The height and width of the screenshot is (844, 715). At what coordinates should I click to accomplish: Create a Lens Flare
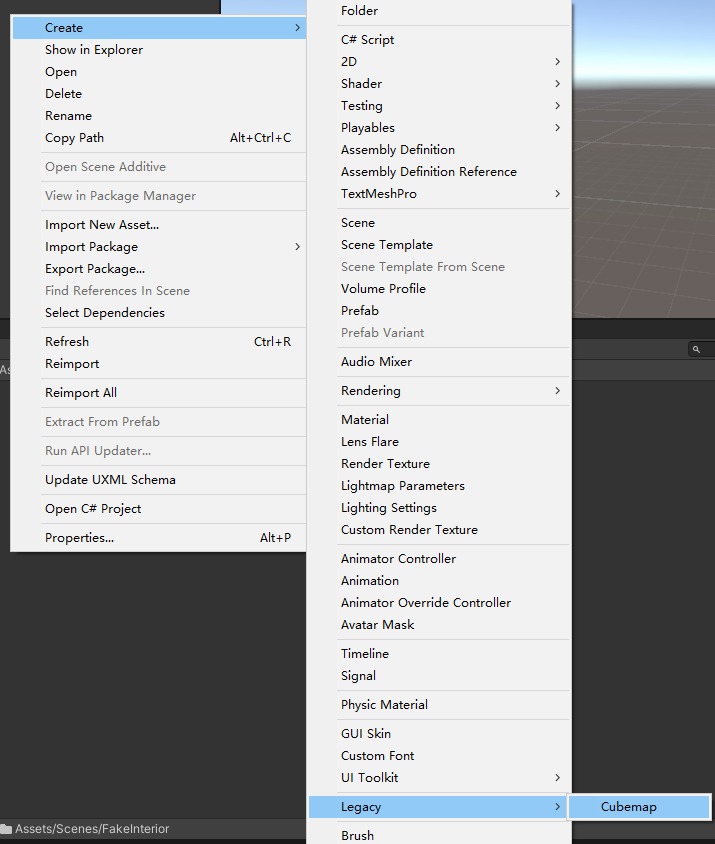[439, 442]
